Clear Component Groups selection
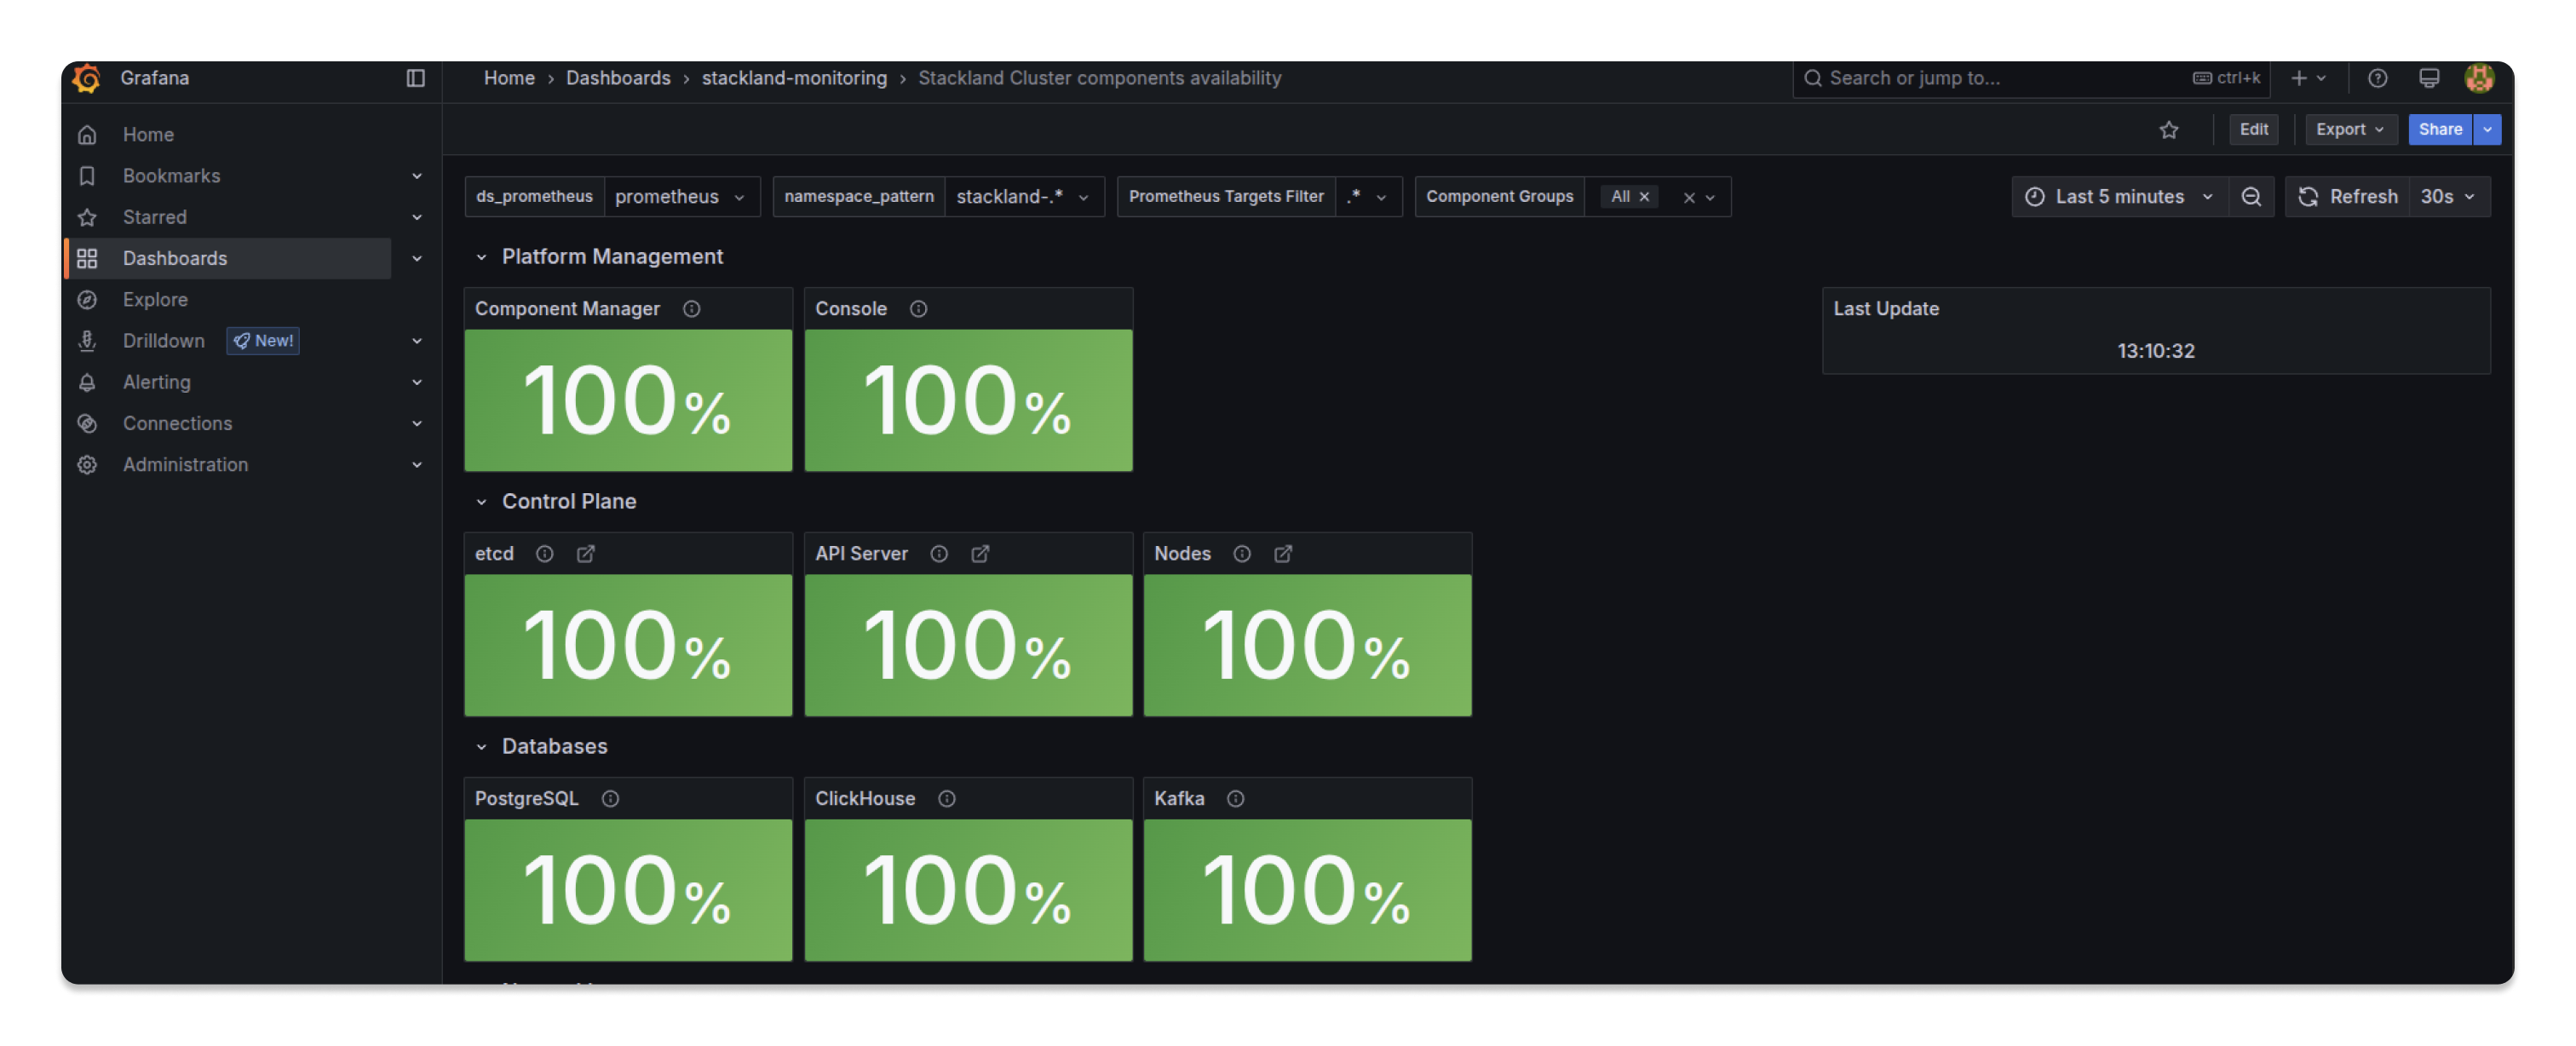 pyautogui.click(x=1689, y=198)
